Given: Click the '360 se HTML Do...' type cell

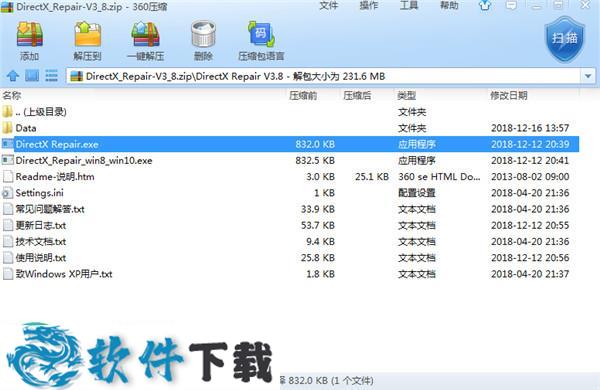Looking at the screenshot, I should coord(439,176).
